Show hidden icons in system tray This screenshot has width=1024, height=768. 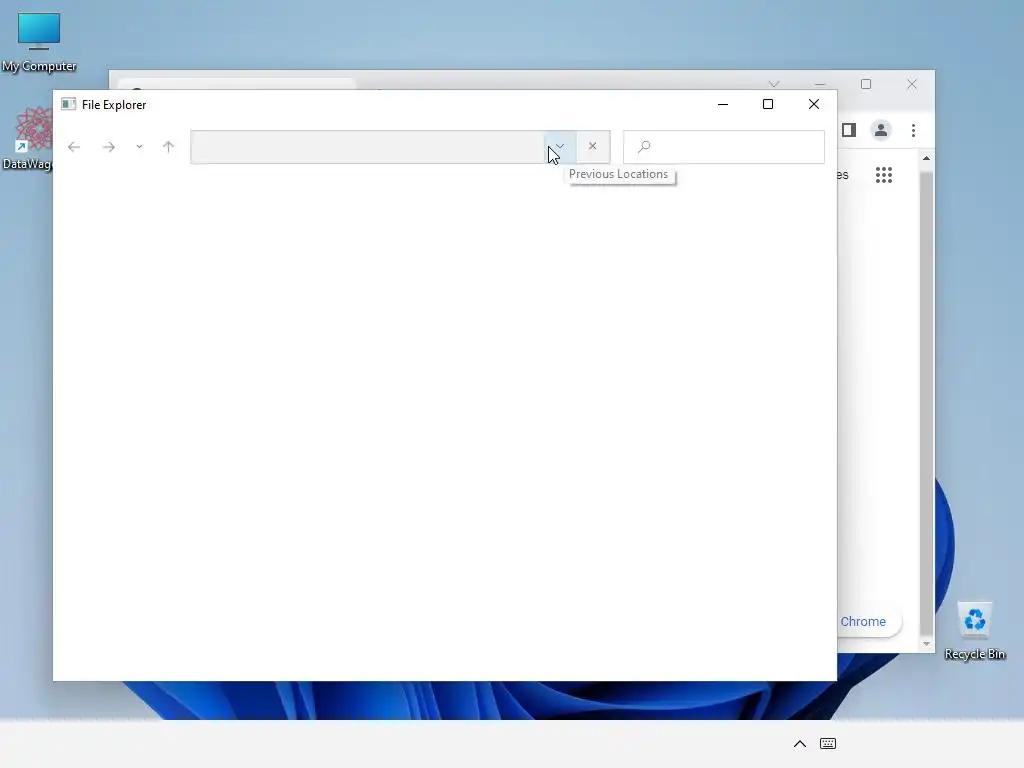click(800, 744)
